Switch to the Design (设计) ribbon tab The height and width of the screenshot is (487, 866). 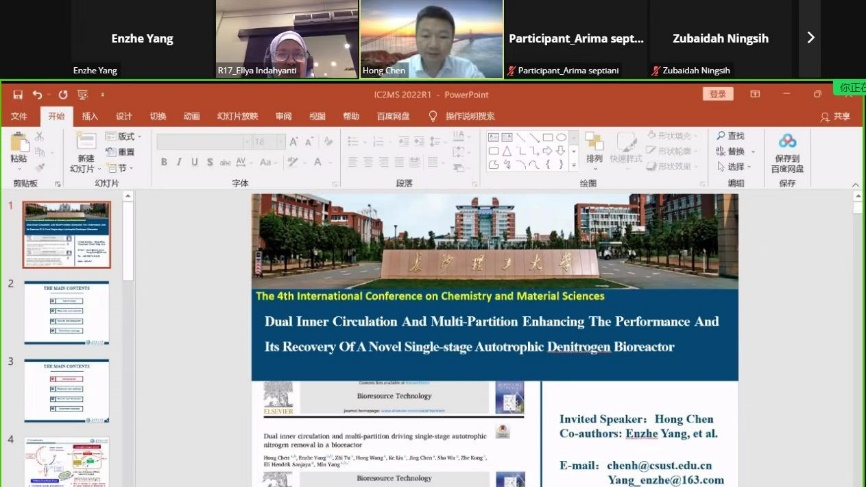124,116
